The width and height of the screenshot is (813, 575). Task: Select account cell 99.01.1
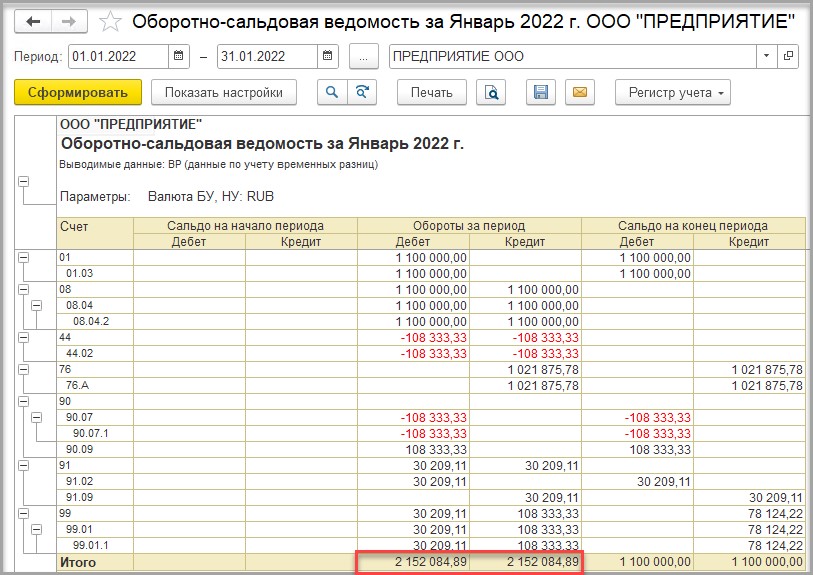[x=95, y=545]
